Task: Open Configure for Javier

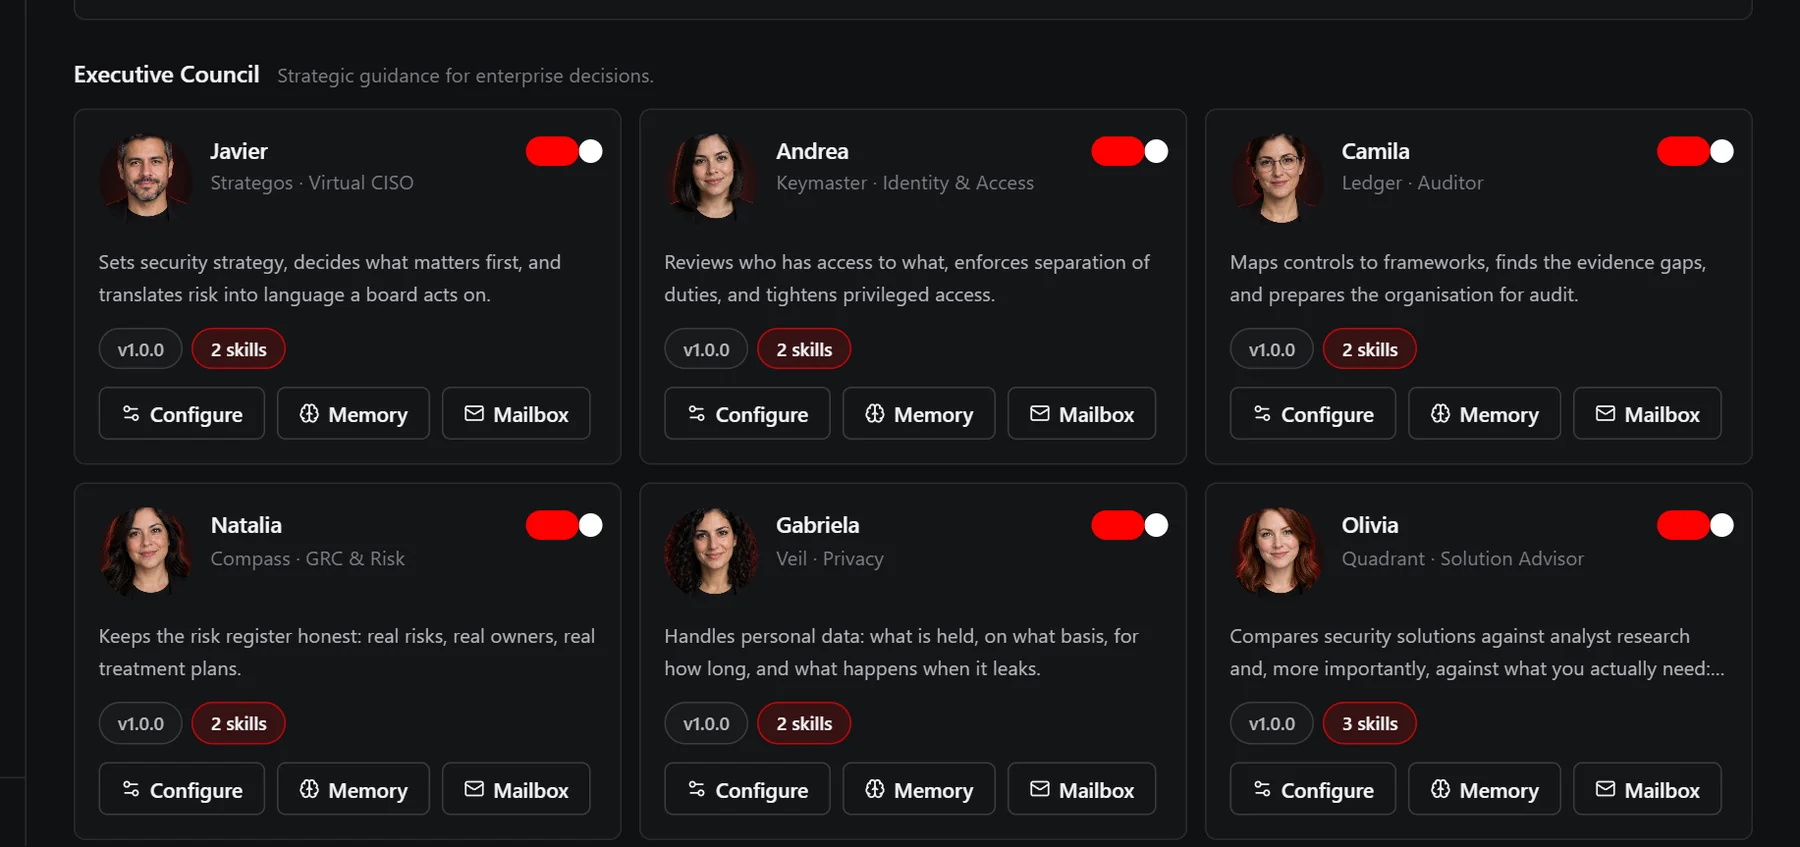Action: [x=182, y=414]
